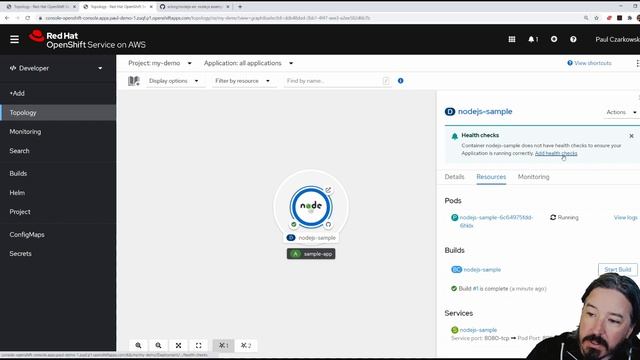Viewport: 640px width, 360px height.
Task: Open a new browser tab
Action: [240, 7]
